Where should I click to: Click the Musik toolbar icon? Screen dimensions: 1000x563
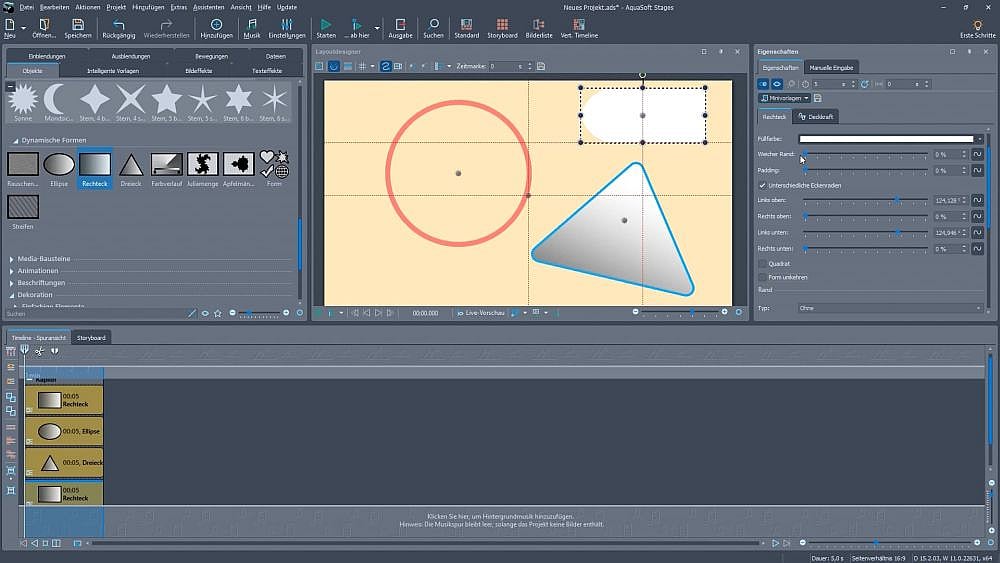251,25
